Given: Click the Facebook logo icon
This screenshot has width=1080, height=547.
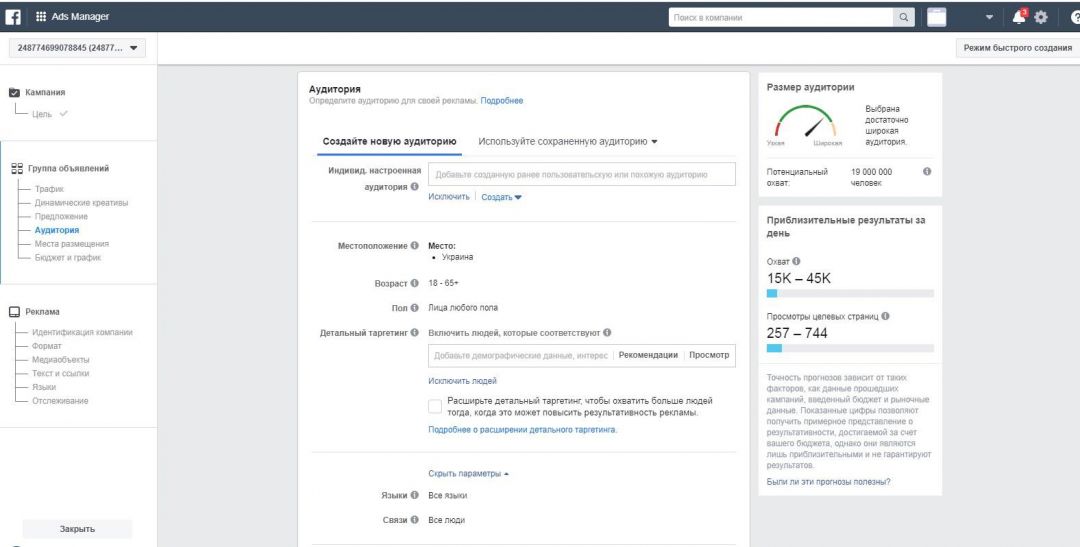Looking at the screenshot, I should [14, 17].
